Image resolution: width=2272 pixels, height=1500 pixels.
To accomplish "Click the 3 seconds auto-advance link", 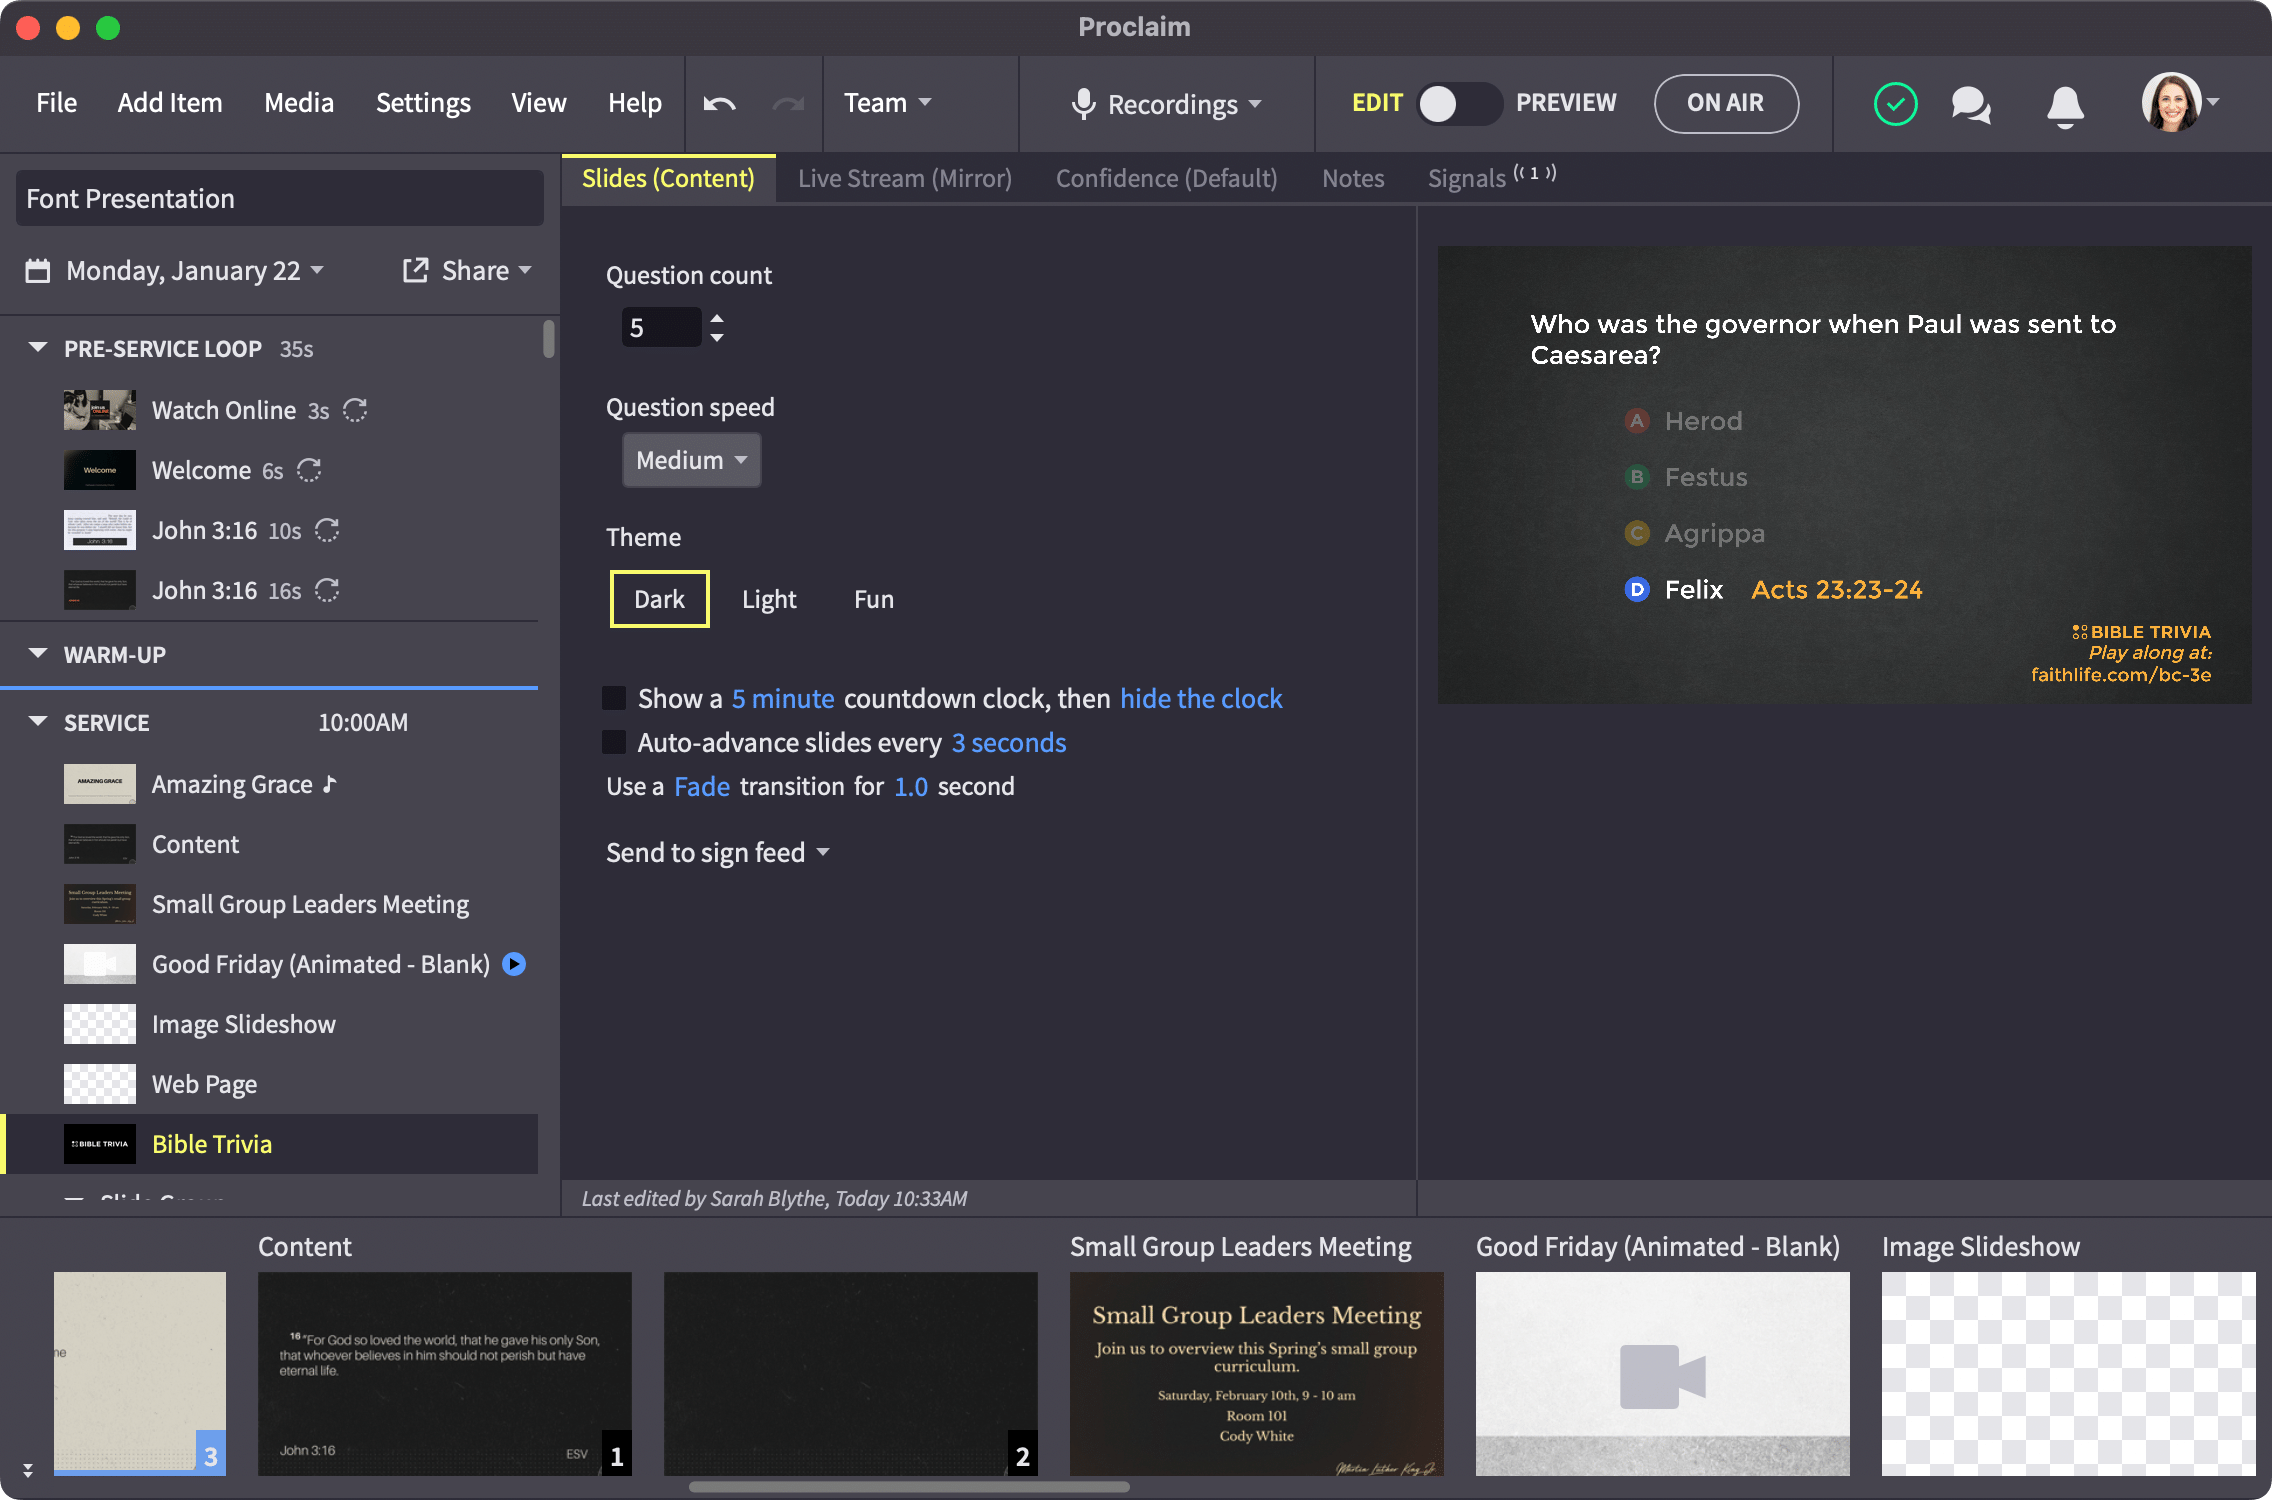I will click(1009, 742).
